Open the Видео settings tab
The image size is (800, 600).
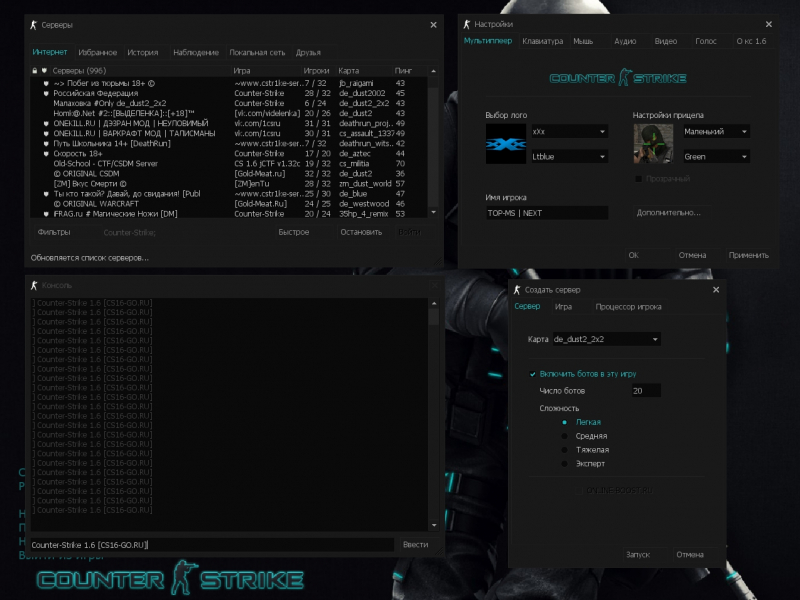[x=666, y=41]
